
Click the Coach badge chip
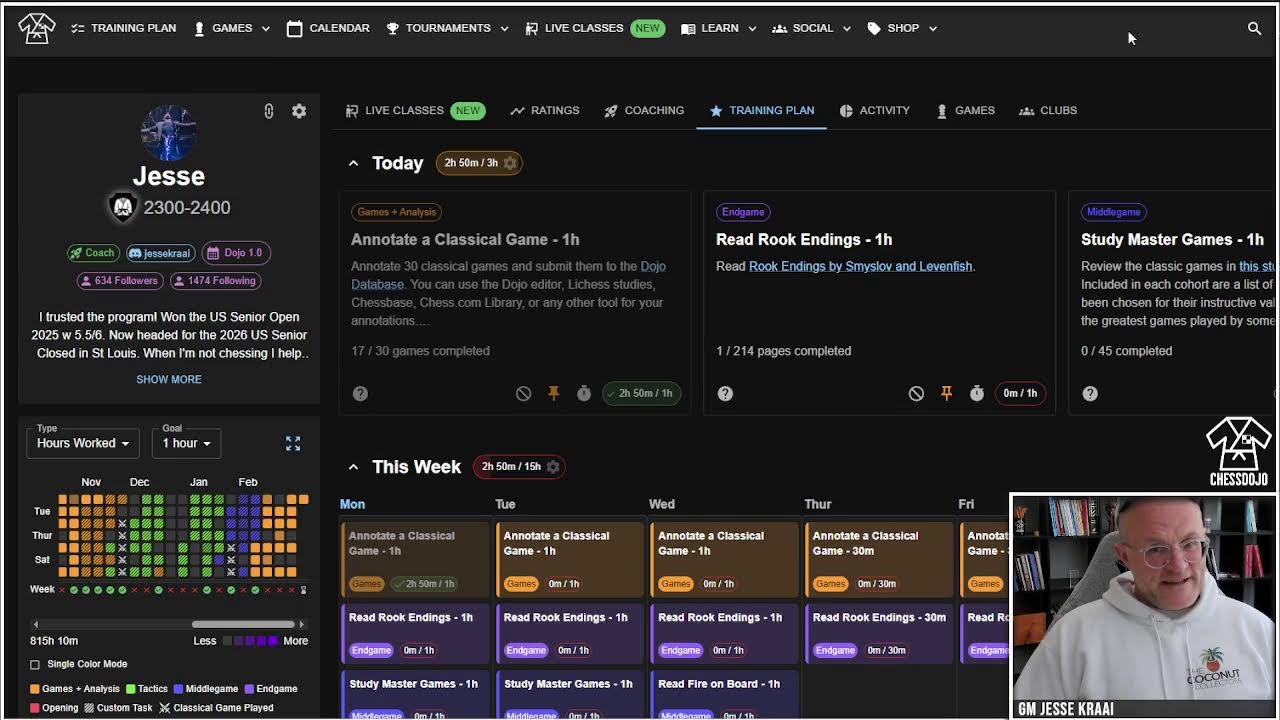[x=92, y=253]
